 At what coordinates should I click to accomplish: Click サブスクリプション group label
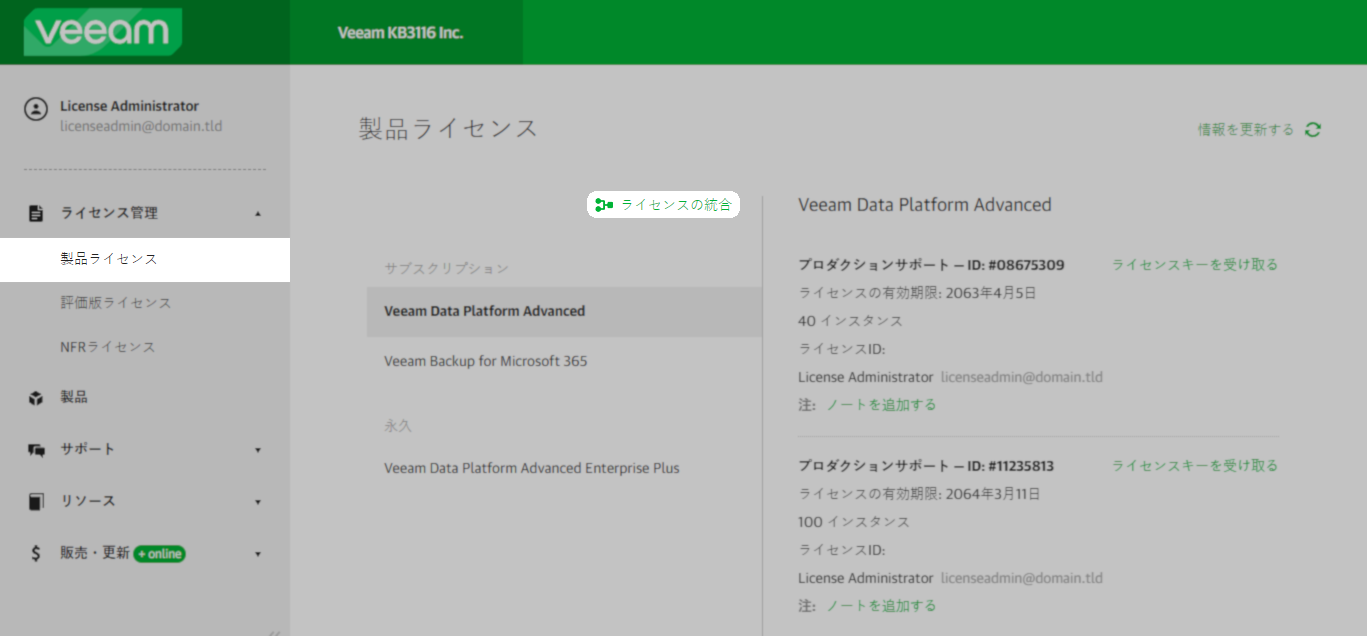[x=447, y=269]
